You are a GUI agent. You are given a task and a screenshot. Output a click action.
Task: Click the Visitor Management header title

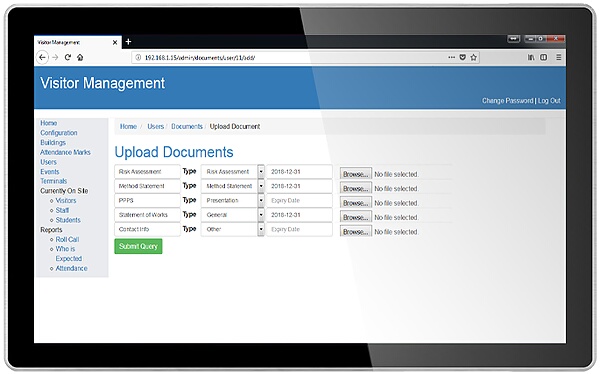click(x=103, y=83)
